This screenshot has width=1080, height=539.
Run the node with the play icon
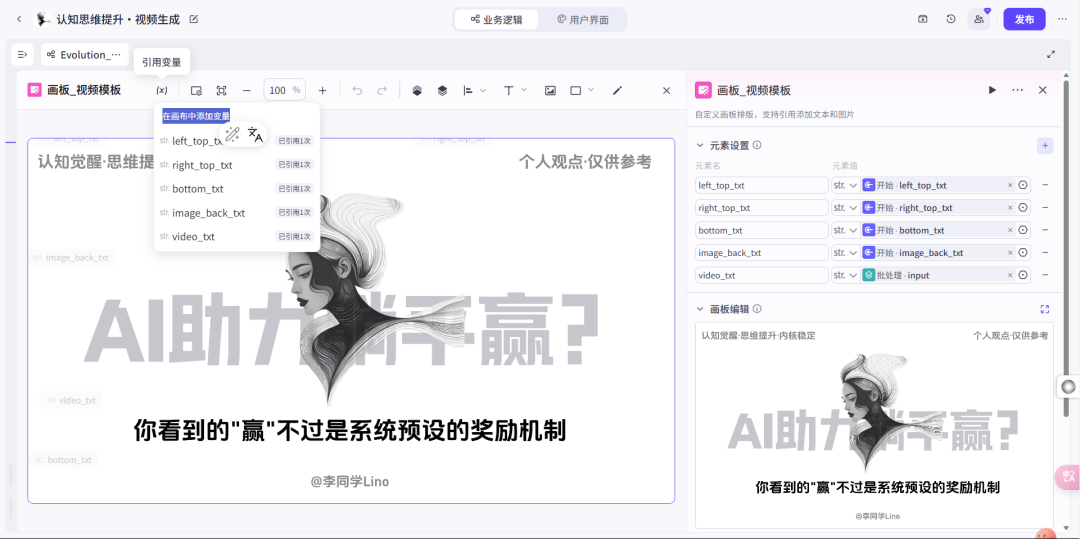(992, 90)
